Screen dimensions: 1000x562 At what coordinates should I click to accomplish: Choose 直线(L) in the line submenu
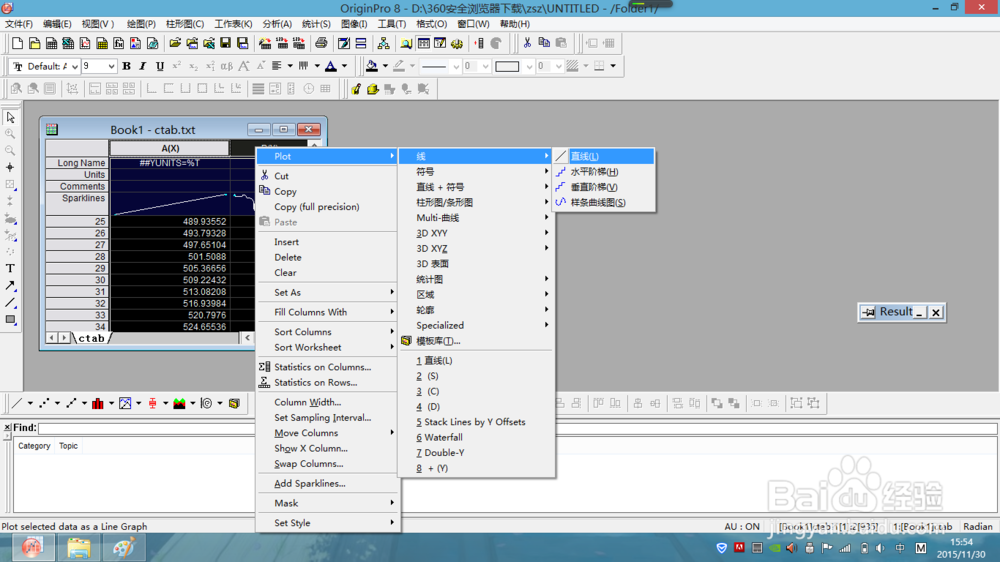[x=603, y=156]
